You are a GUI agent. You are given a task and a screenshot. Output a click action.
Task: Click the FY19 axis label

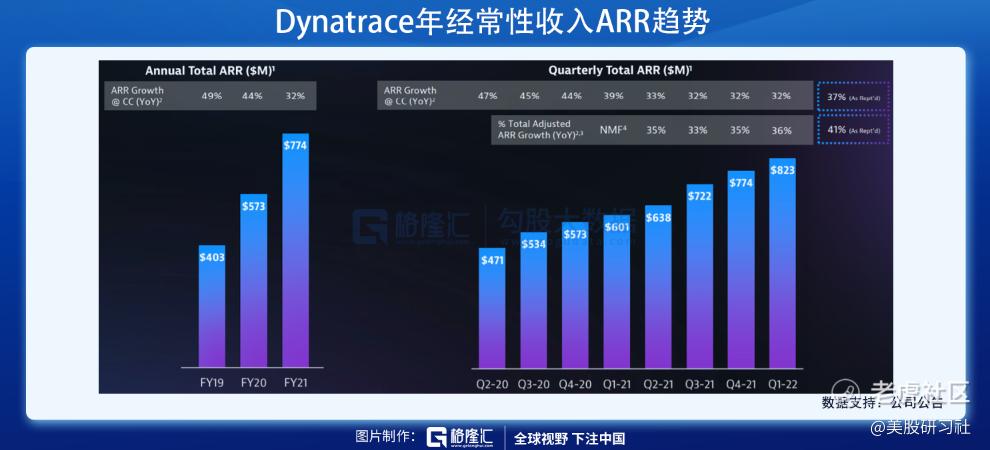212,383
